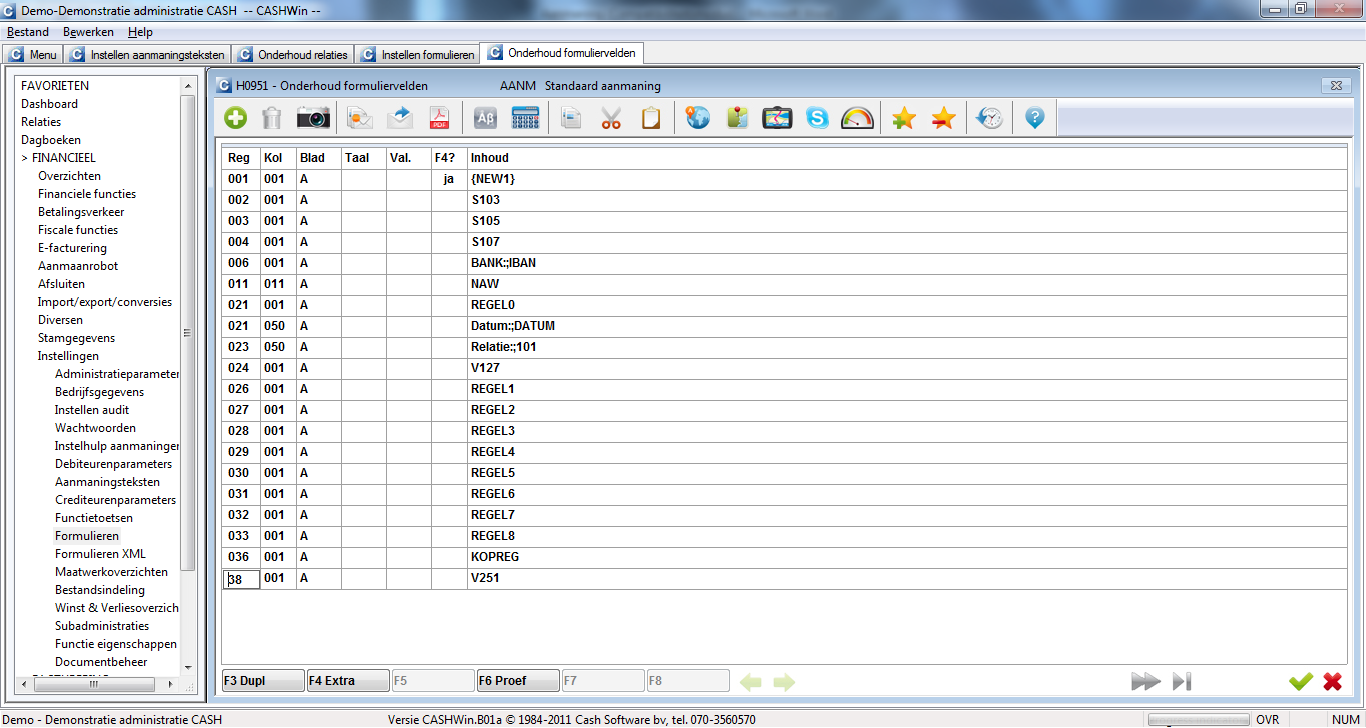
Task: Click the Aß text icon
Action: click(x=485, y=118)
